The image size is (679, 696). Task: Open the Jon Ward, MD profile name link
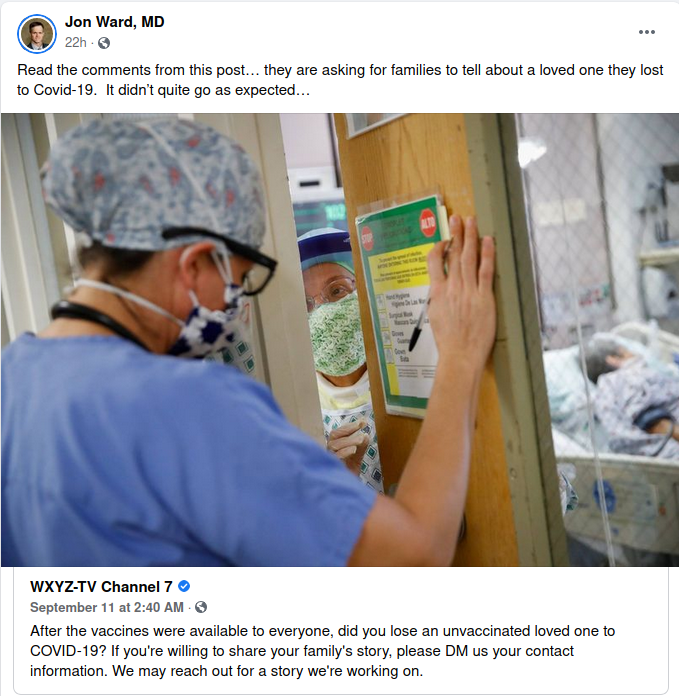(x=114, y=22)
